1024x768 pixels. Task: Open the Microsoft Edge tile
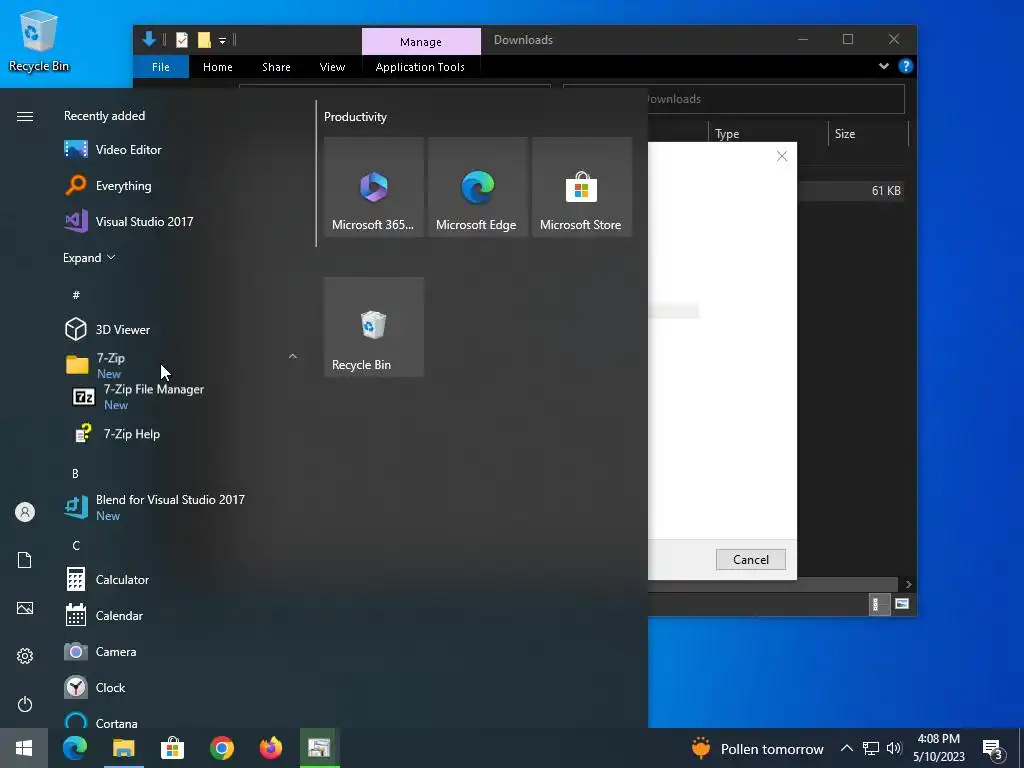click(477, 187)
